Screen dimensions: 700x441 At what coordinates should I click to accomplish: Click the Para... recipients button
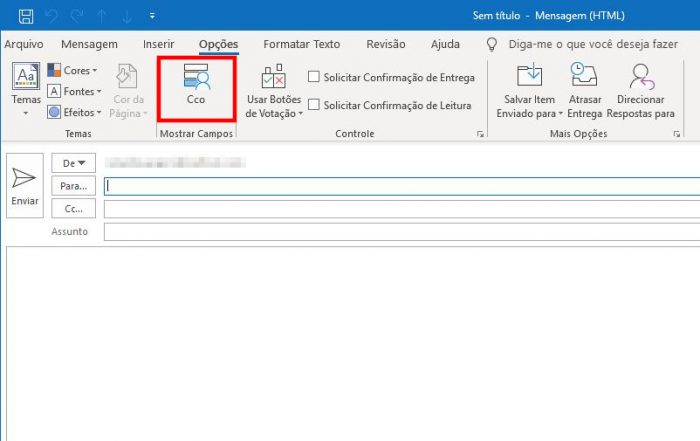click(74, 186)
